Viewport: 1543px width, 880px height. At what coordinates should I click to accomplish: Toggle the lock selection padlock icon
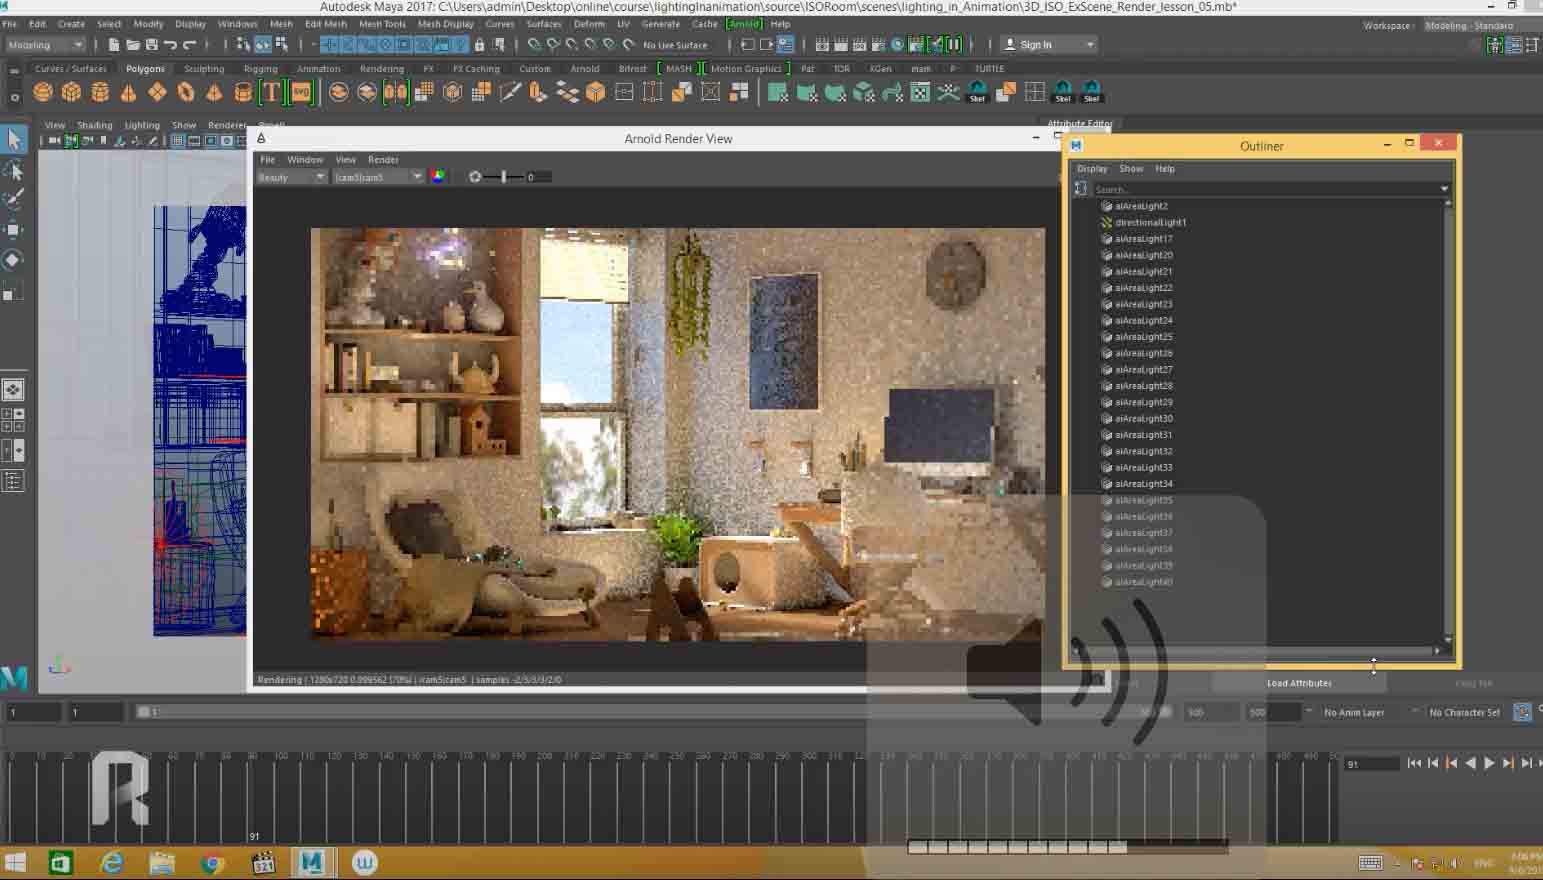480,45
